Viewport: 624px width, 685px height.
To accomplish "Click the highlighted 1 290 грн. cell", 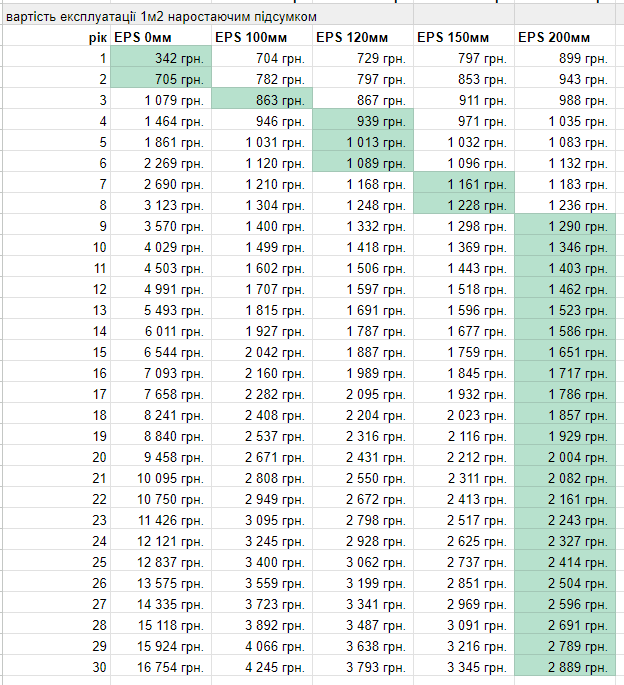I will (565, 226).
